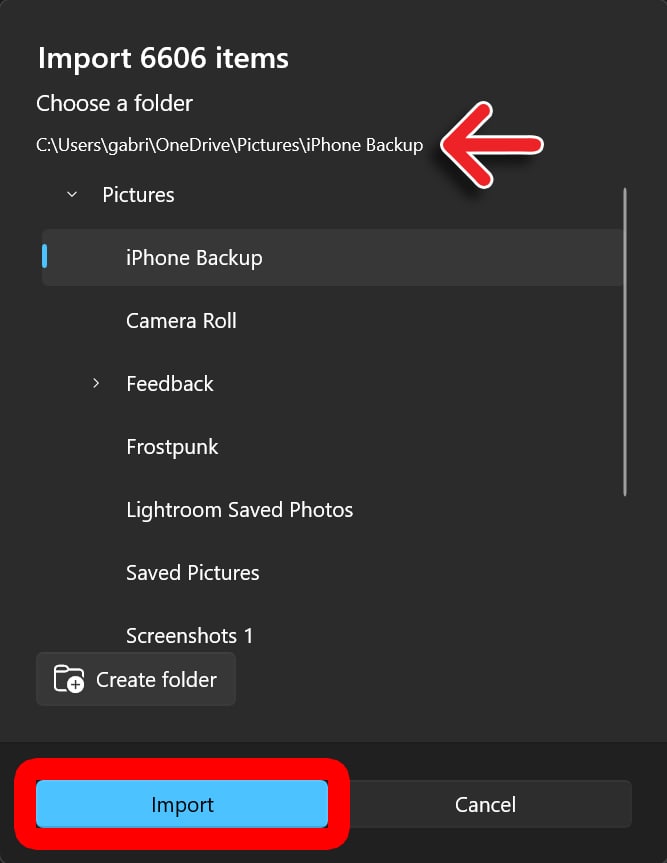Screen dimensions: 667x863
Task: Select the Screenshots 1 folder
Action: coord(189,635)
